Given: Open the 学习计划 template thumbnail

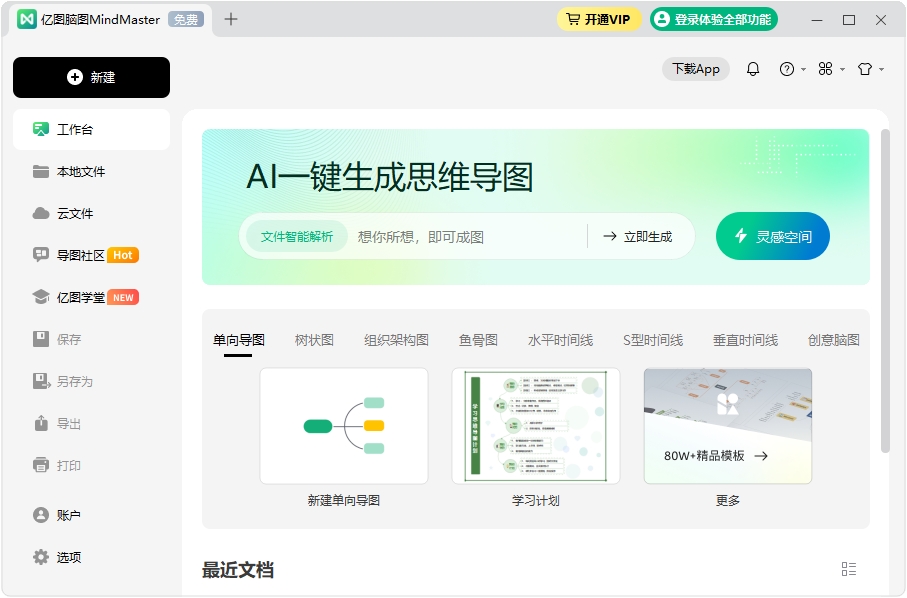Looking at the screenshot, I should click(535, 425).
